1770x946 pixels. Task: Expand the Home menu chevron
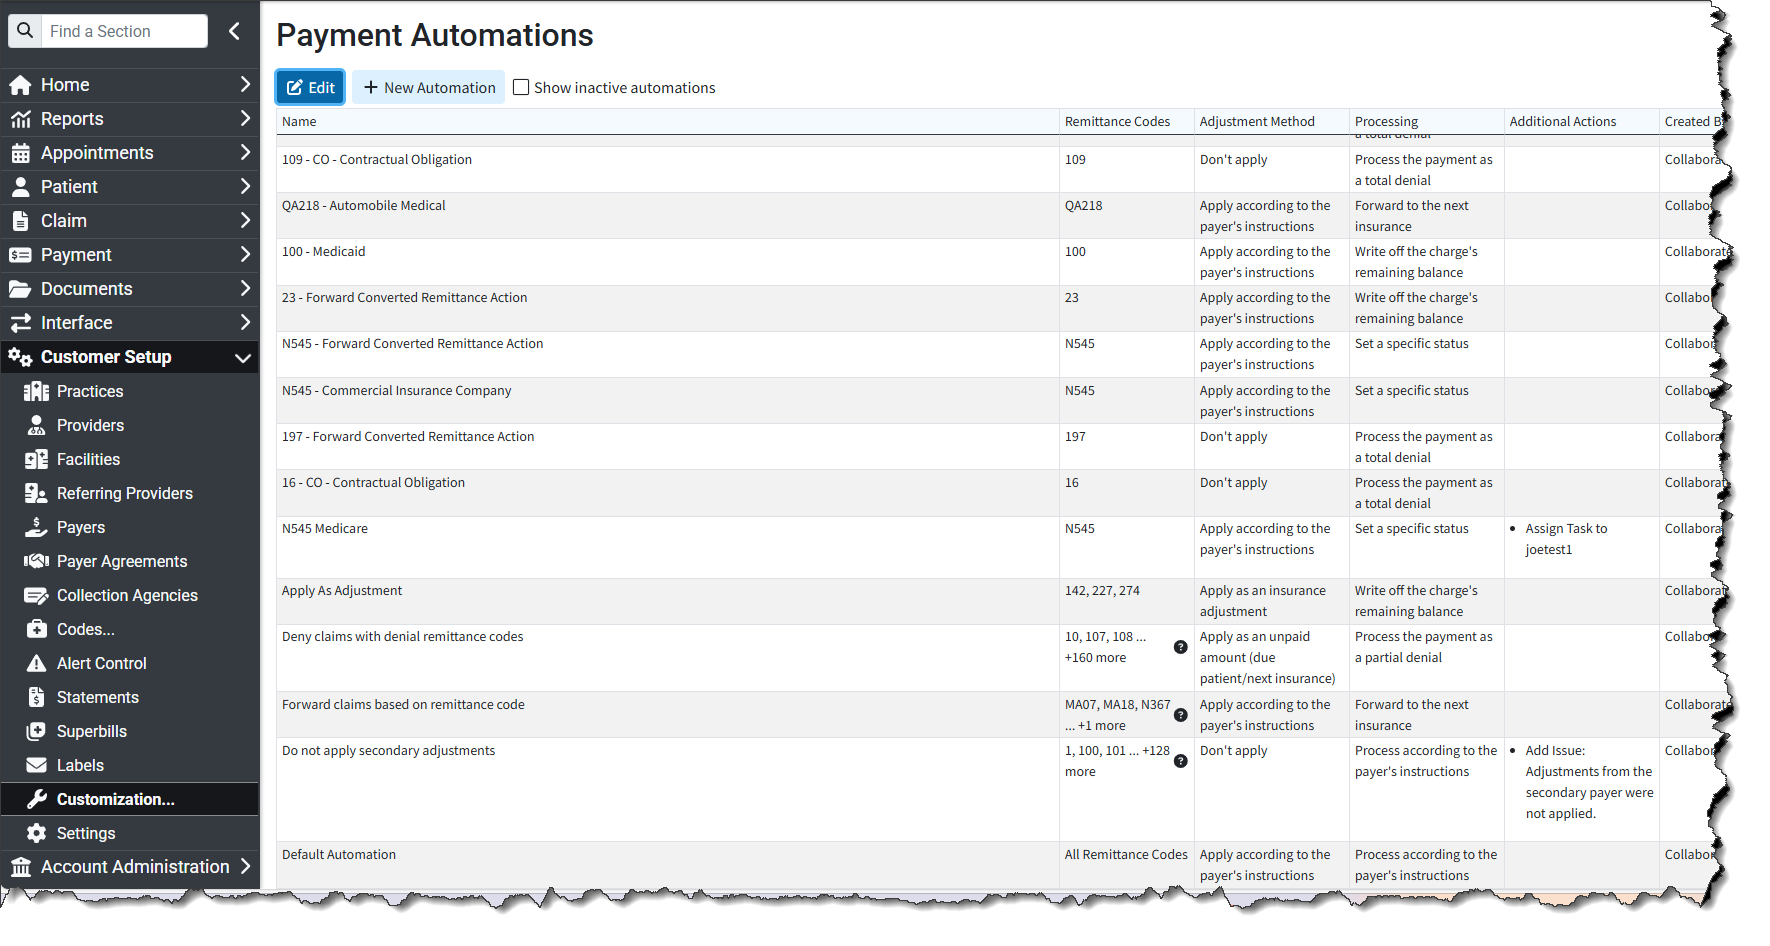click(245, 84)
